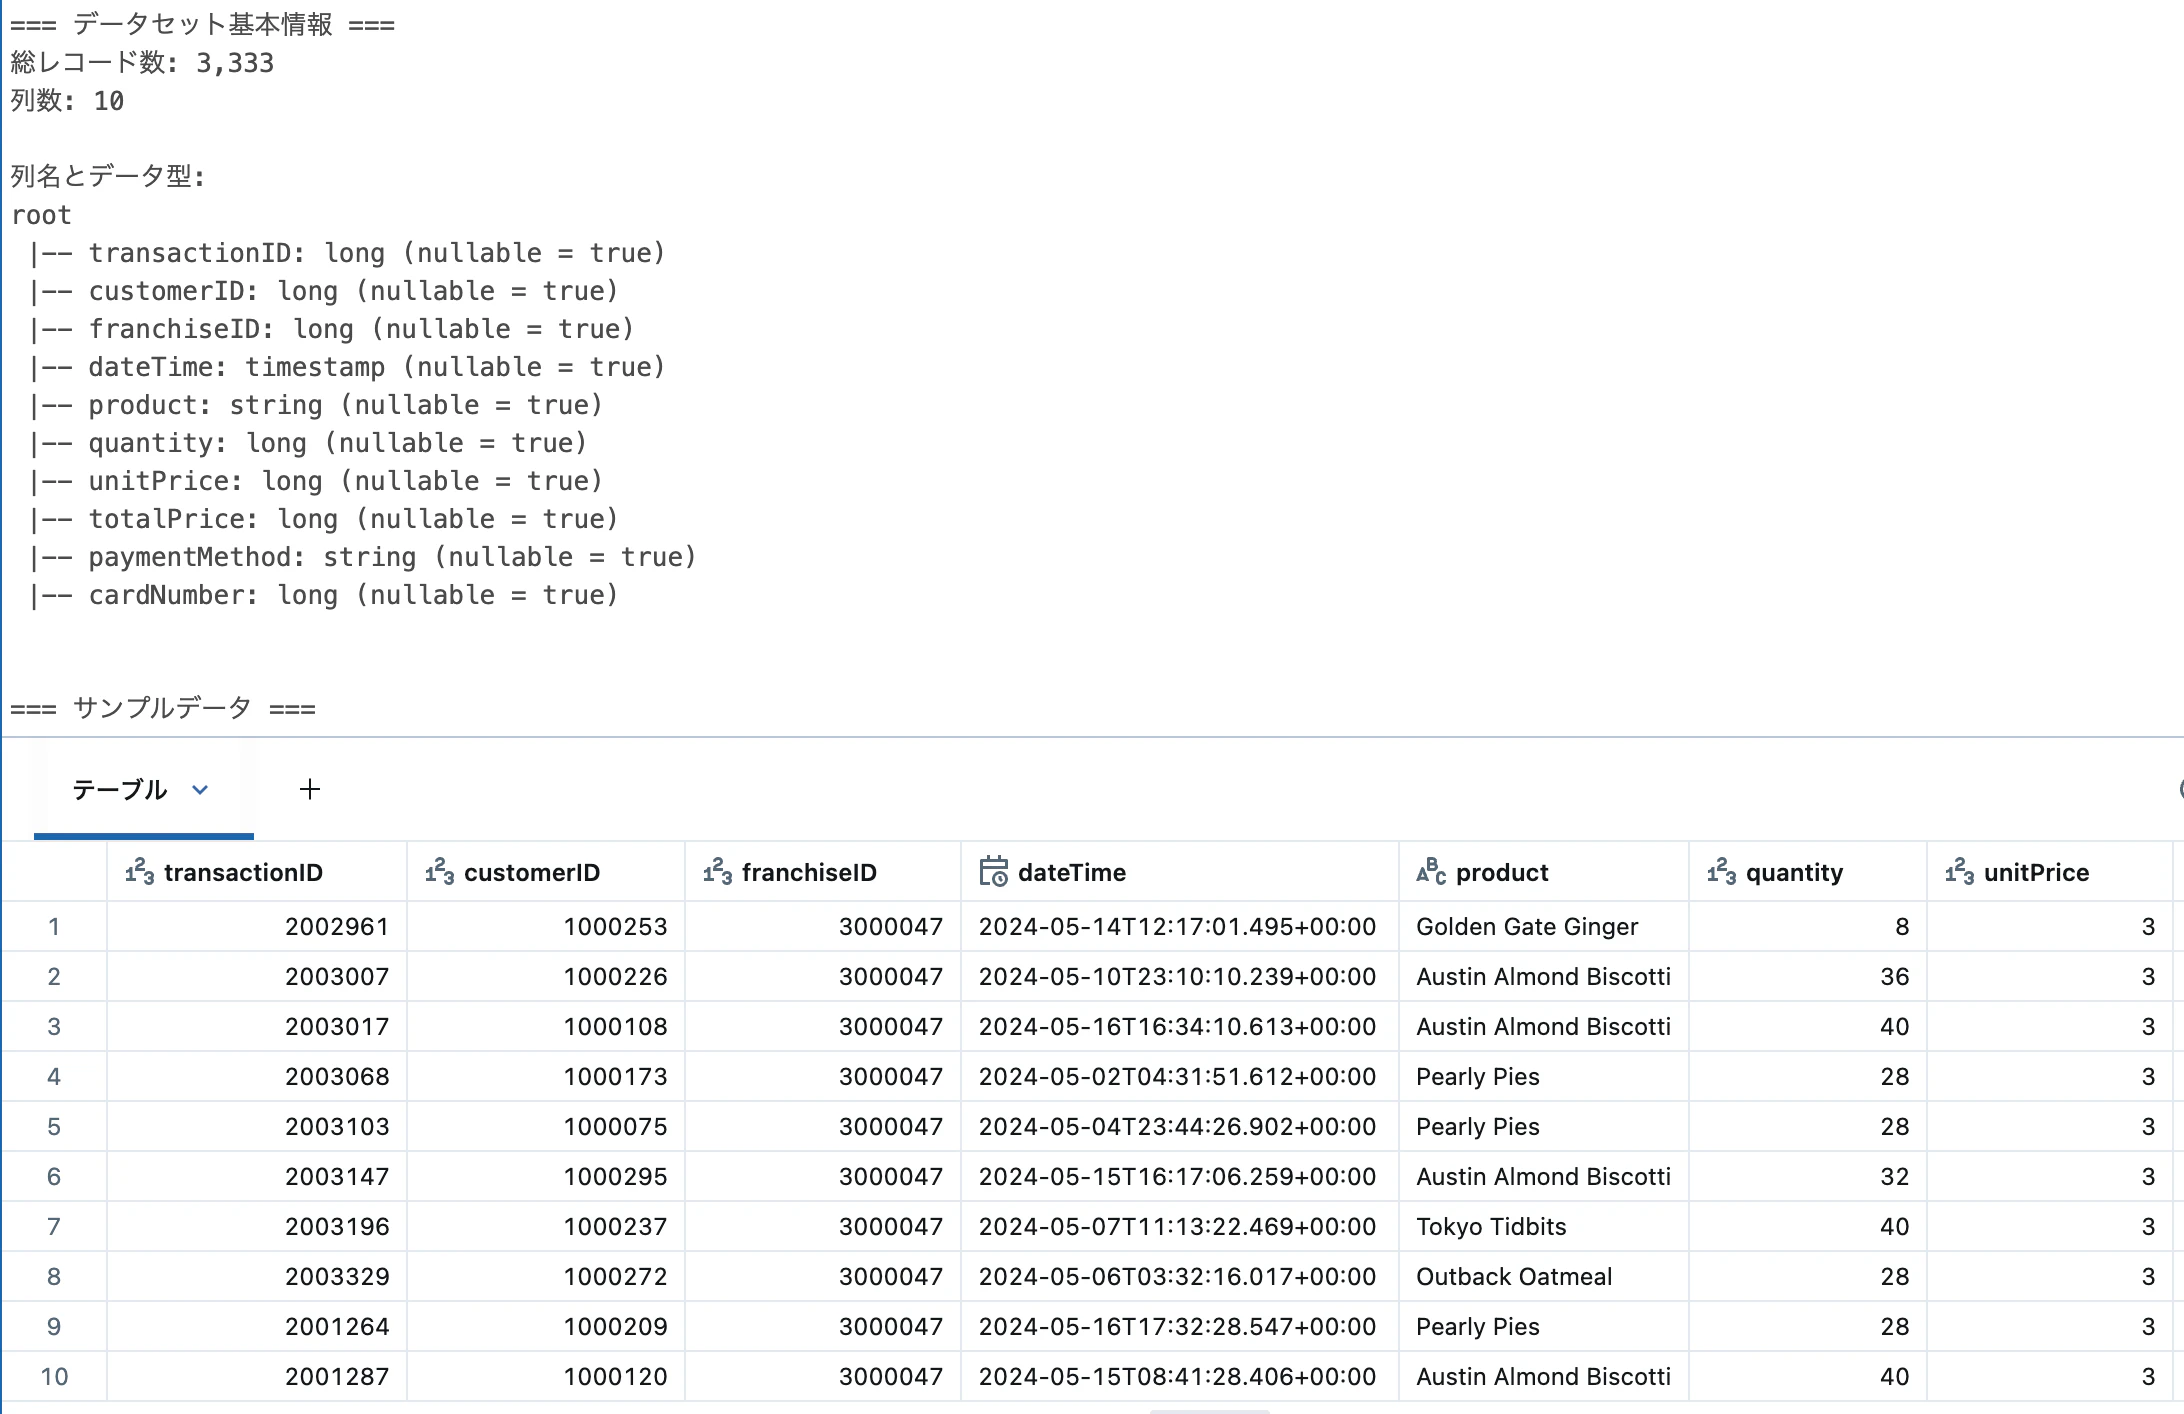
Task: Click customer ID cell 1000209
Action: coord(546,1326)
